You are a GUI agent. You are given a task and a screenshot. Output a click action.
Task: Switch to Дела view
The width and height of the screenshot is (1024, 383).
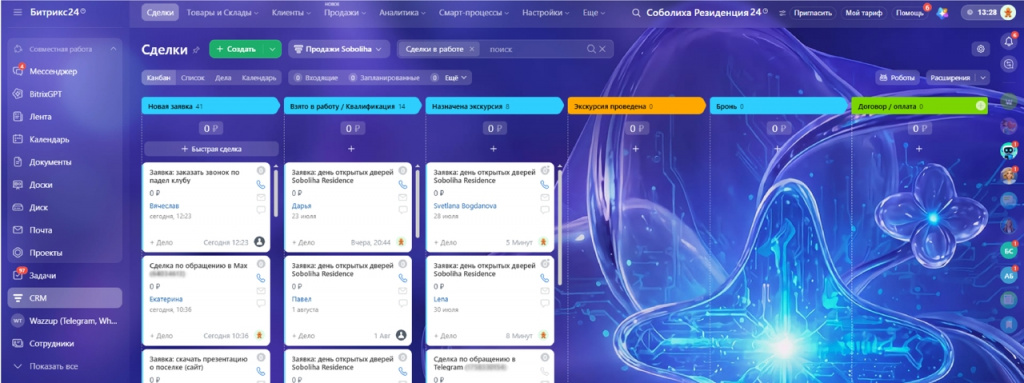click(223, 78)
